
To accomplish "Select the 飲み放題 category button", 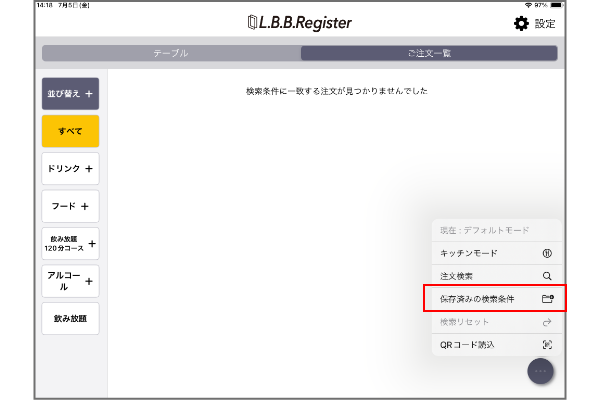I will (70, 318).
